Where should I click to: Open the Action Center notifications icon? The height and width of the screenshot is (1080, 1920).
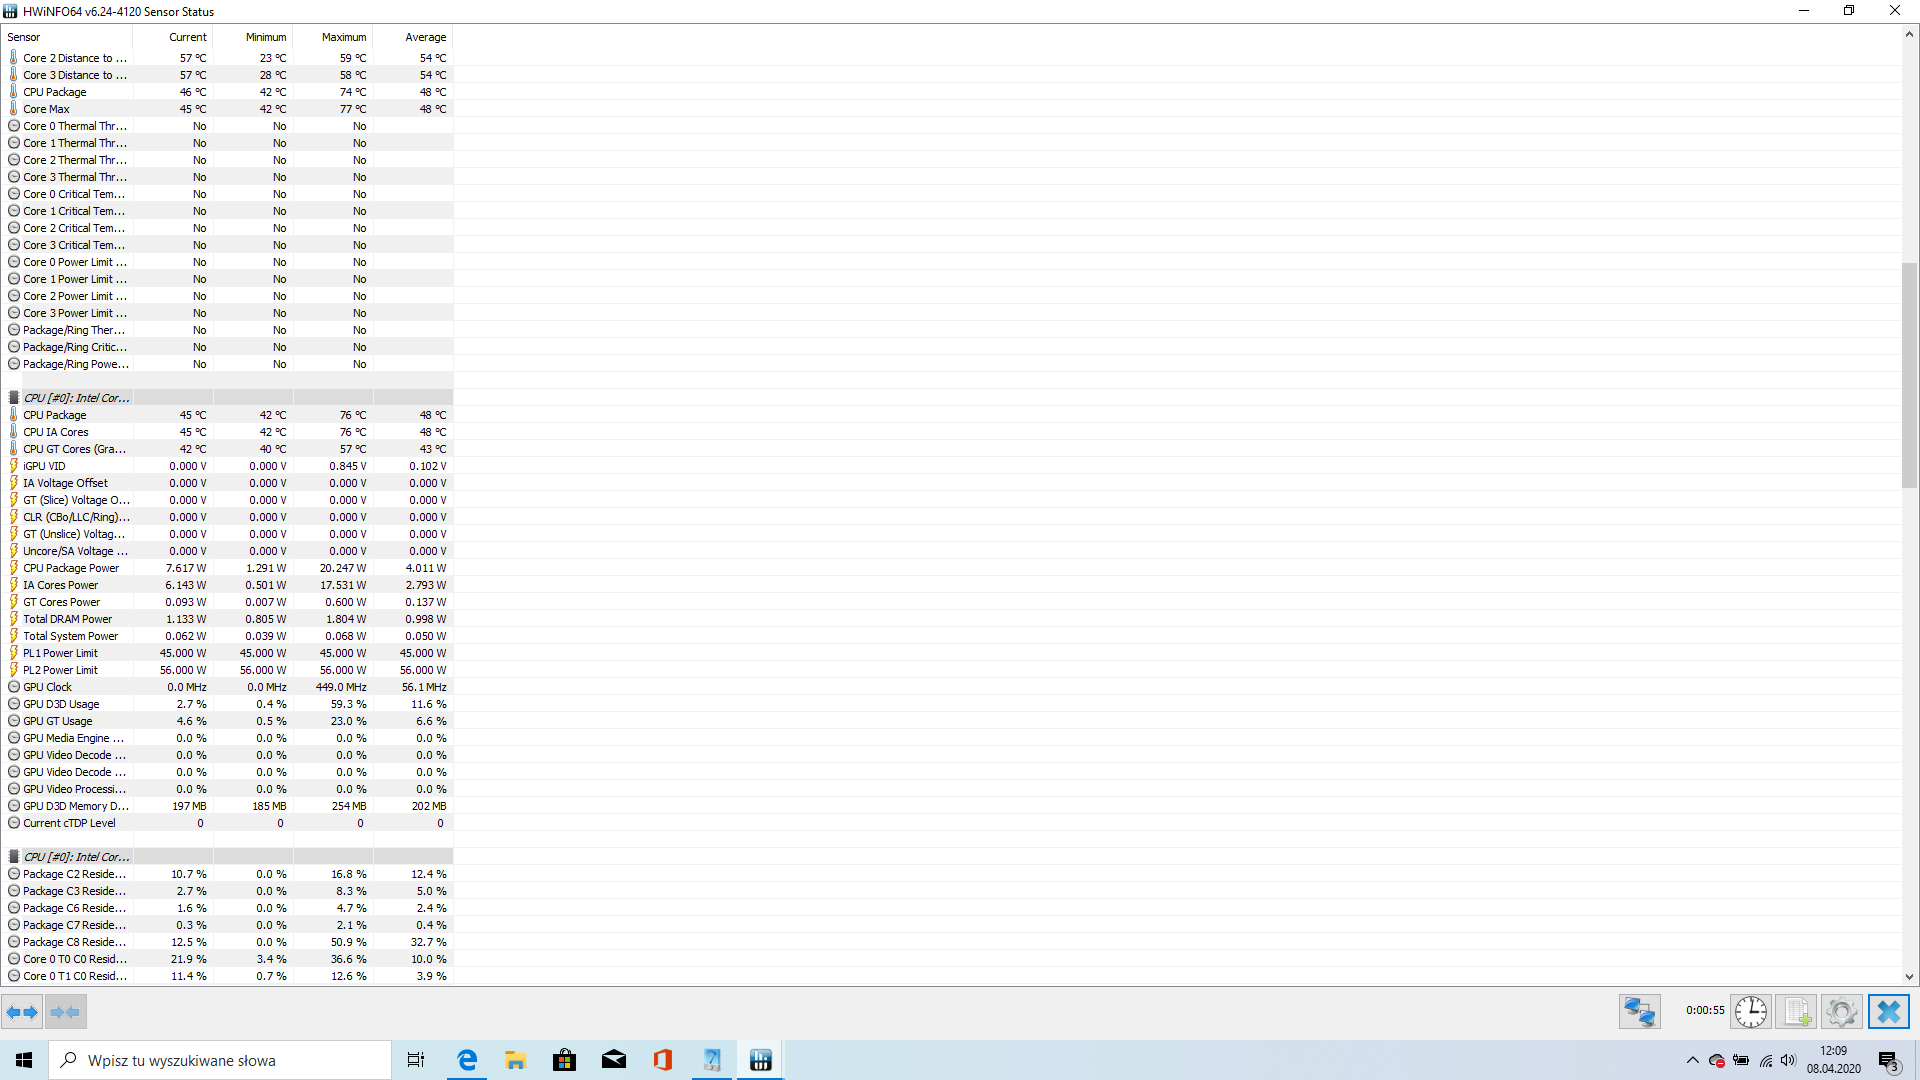pos(1889,1061)
